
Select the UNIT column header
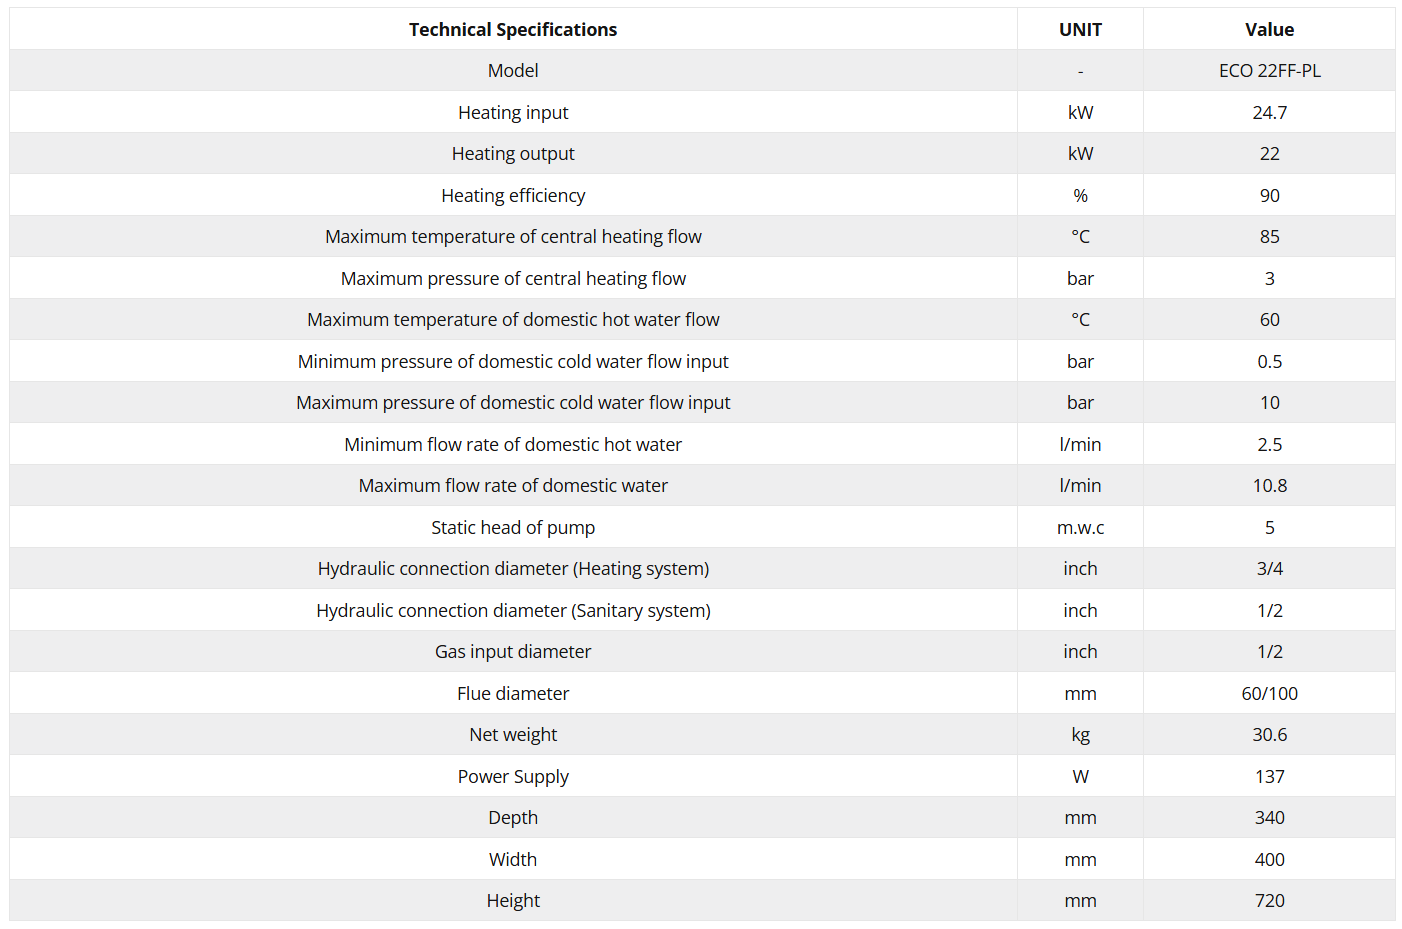coord(1080,29)
